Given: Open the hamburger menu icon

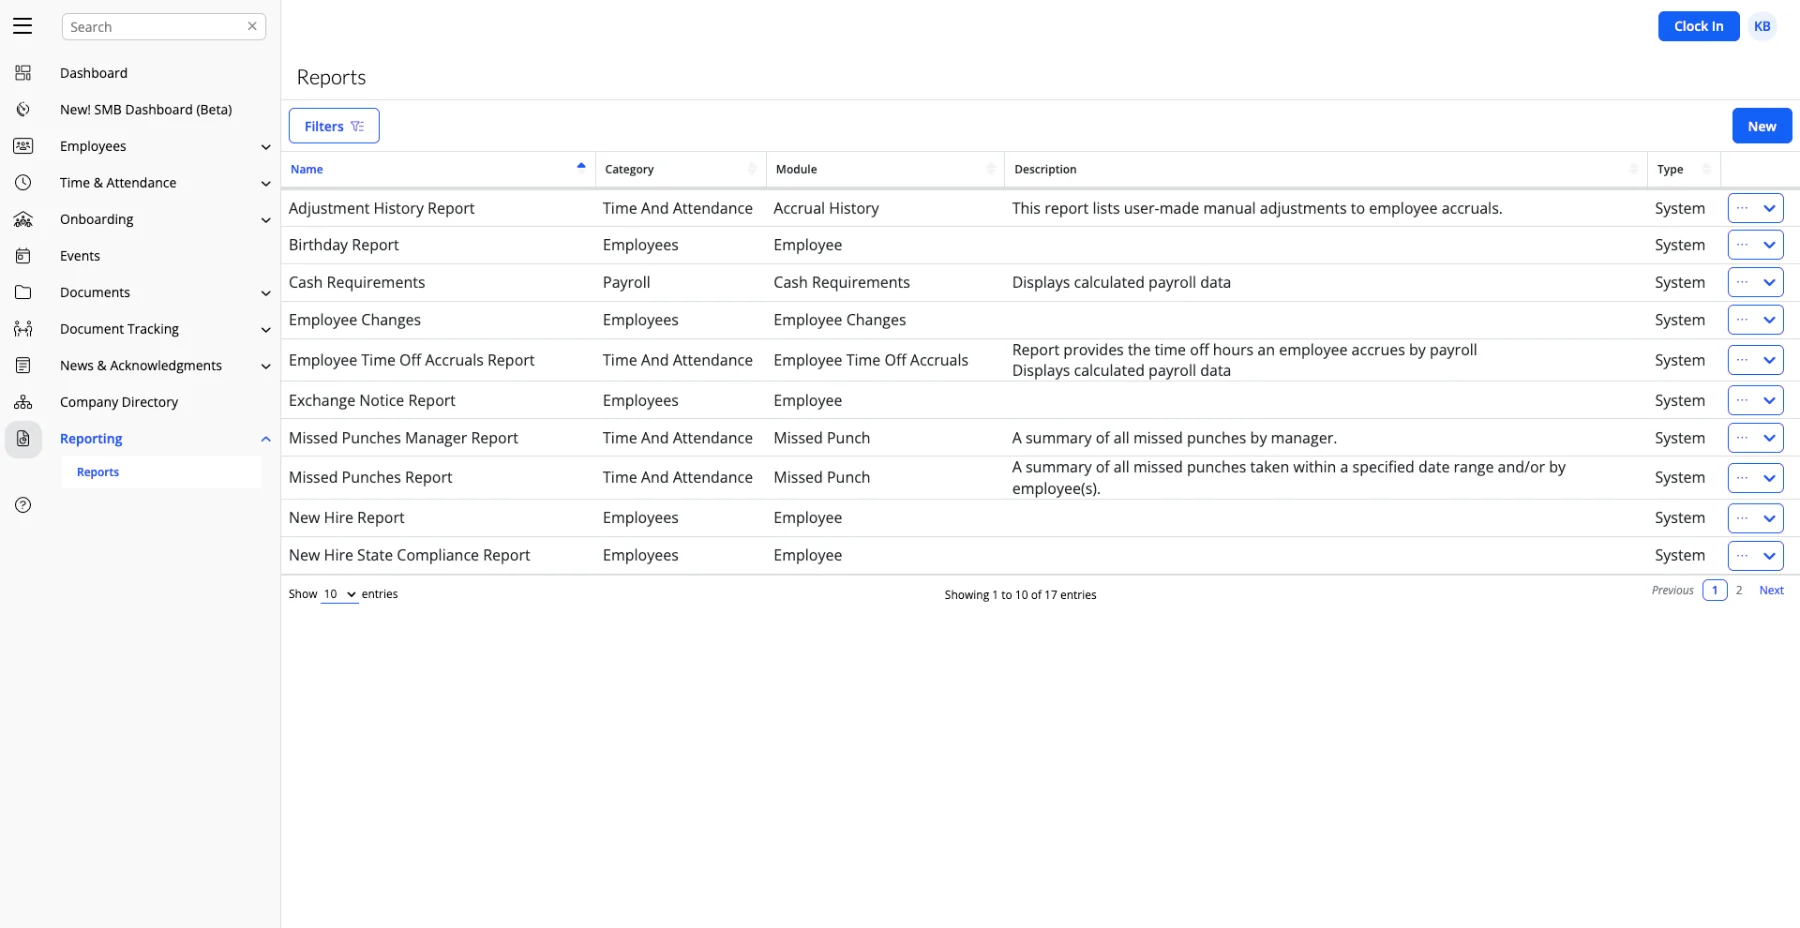Looking at the screenshot, I should 22,26.
